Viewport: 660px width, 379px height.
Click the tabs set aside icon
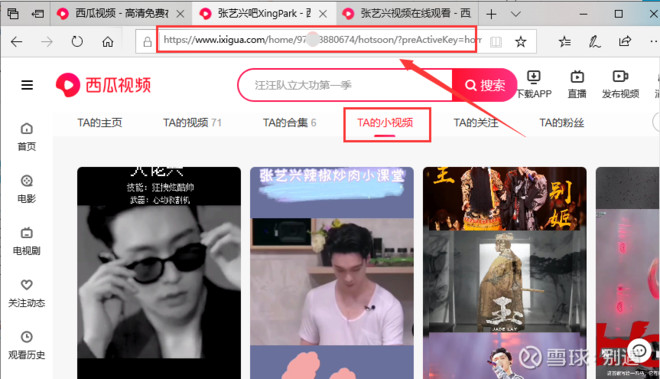click(13, 13)
